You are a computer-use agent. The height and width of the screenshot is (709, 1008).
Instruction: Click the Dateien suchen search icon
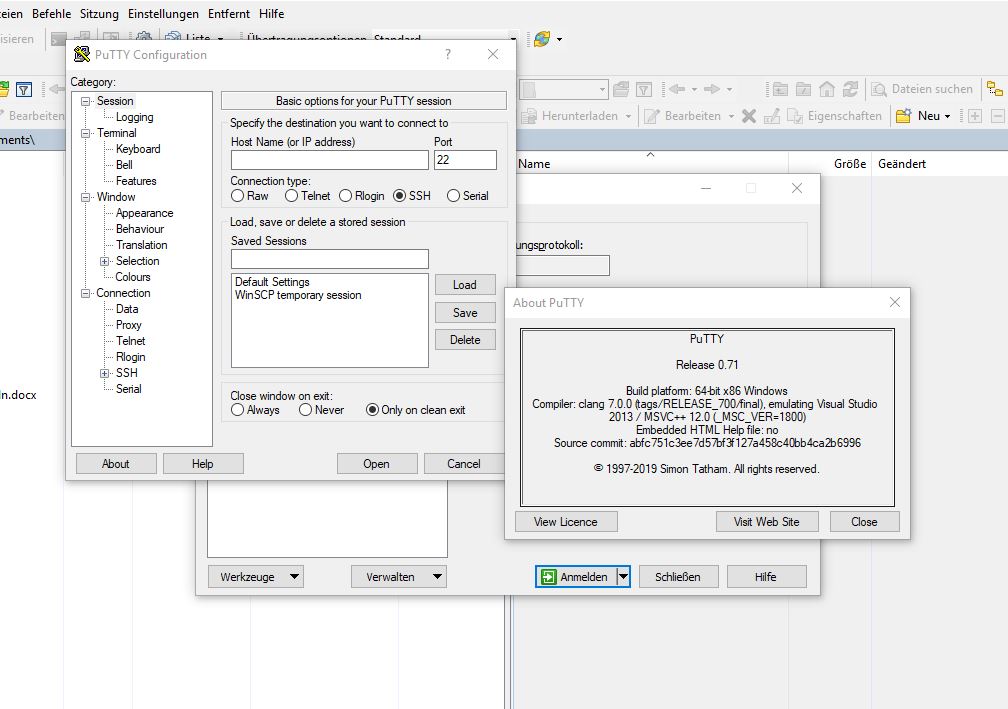879,89
